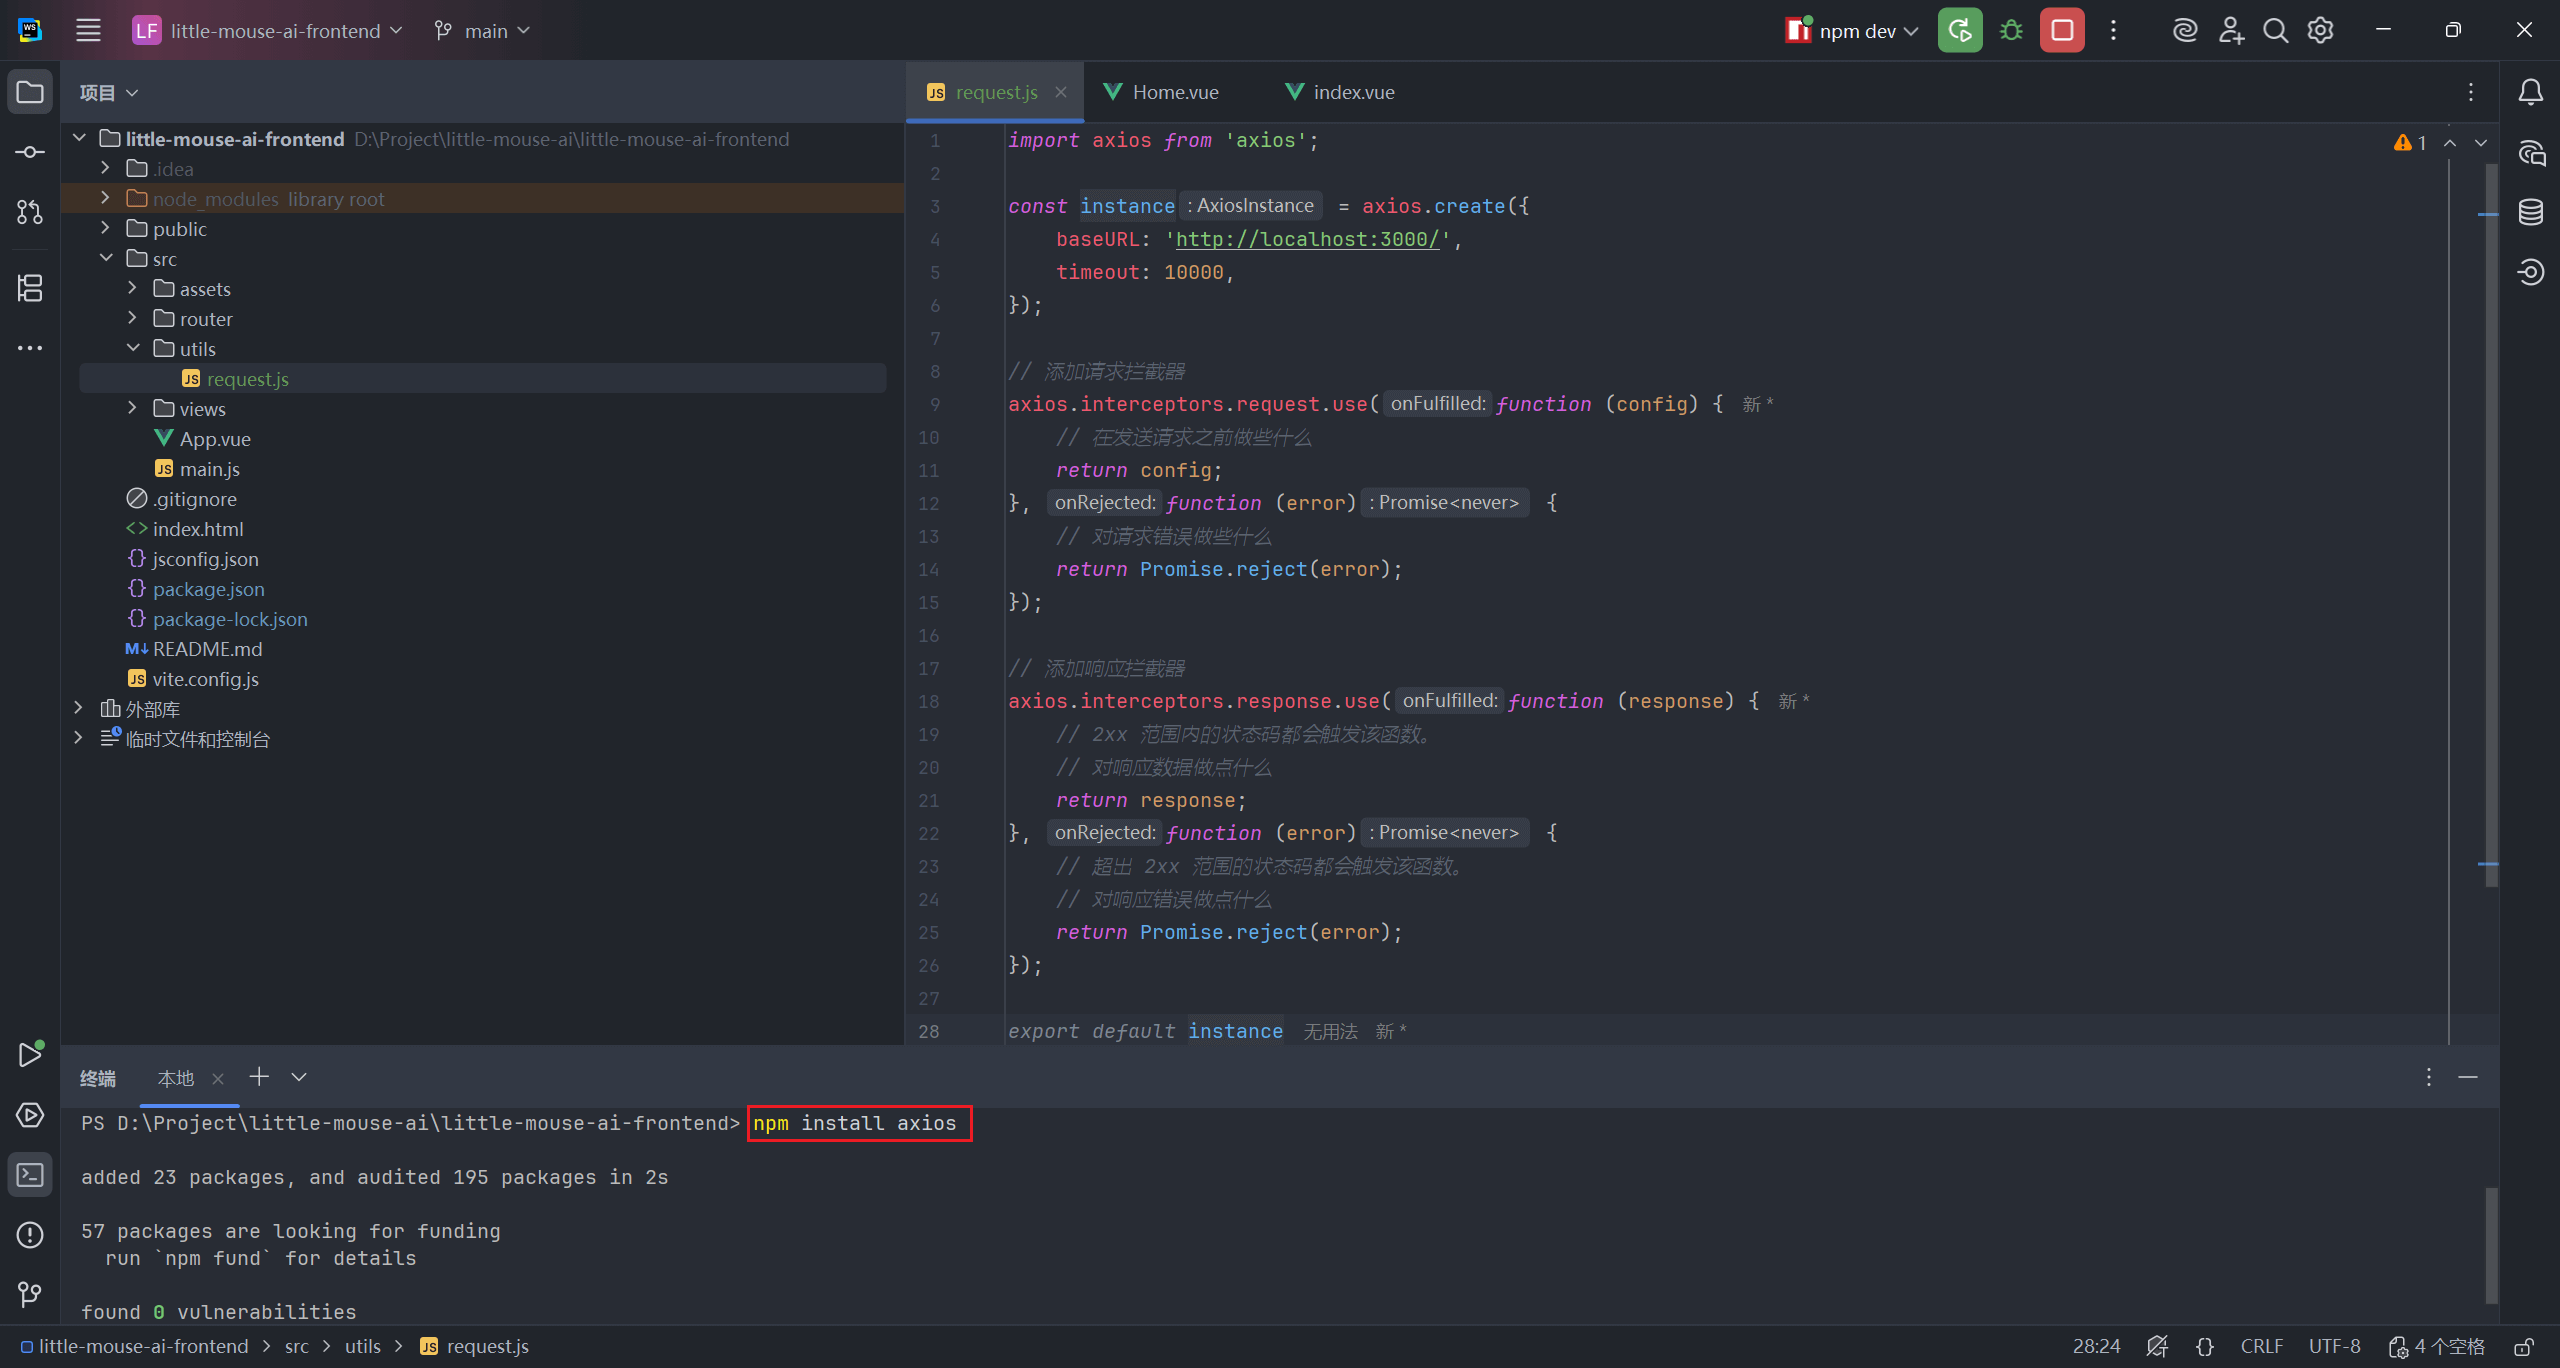The width and height of the screenshot is (2560, 1368).
Task: Open the npm dev run configuration dropdown
Action: point(1856,30)
